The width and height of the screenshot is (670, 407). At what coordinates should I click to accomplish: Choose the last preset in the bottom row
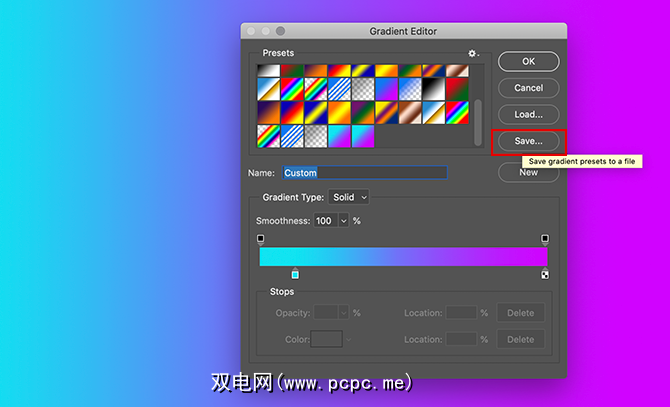click(362, 135)
